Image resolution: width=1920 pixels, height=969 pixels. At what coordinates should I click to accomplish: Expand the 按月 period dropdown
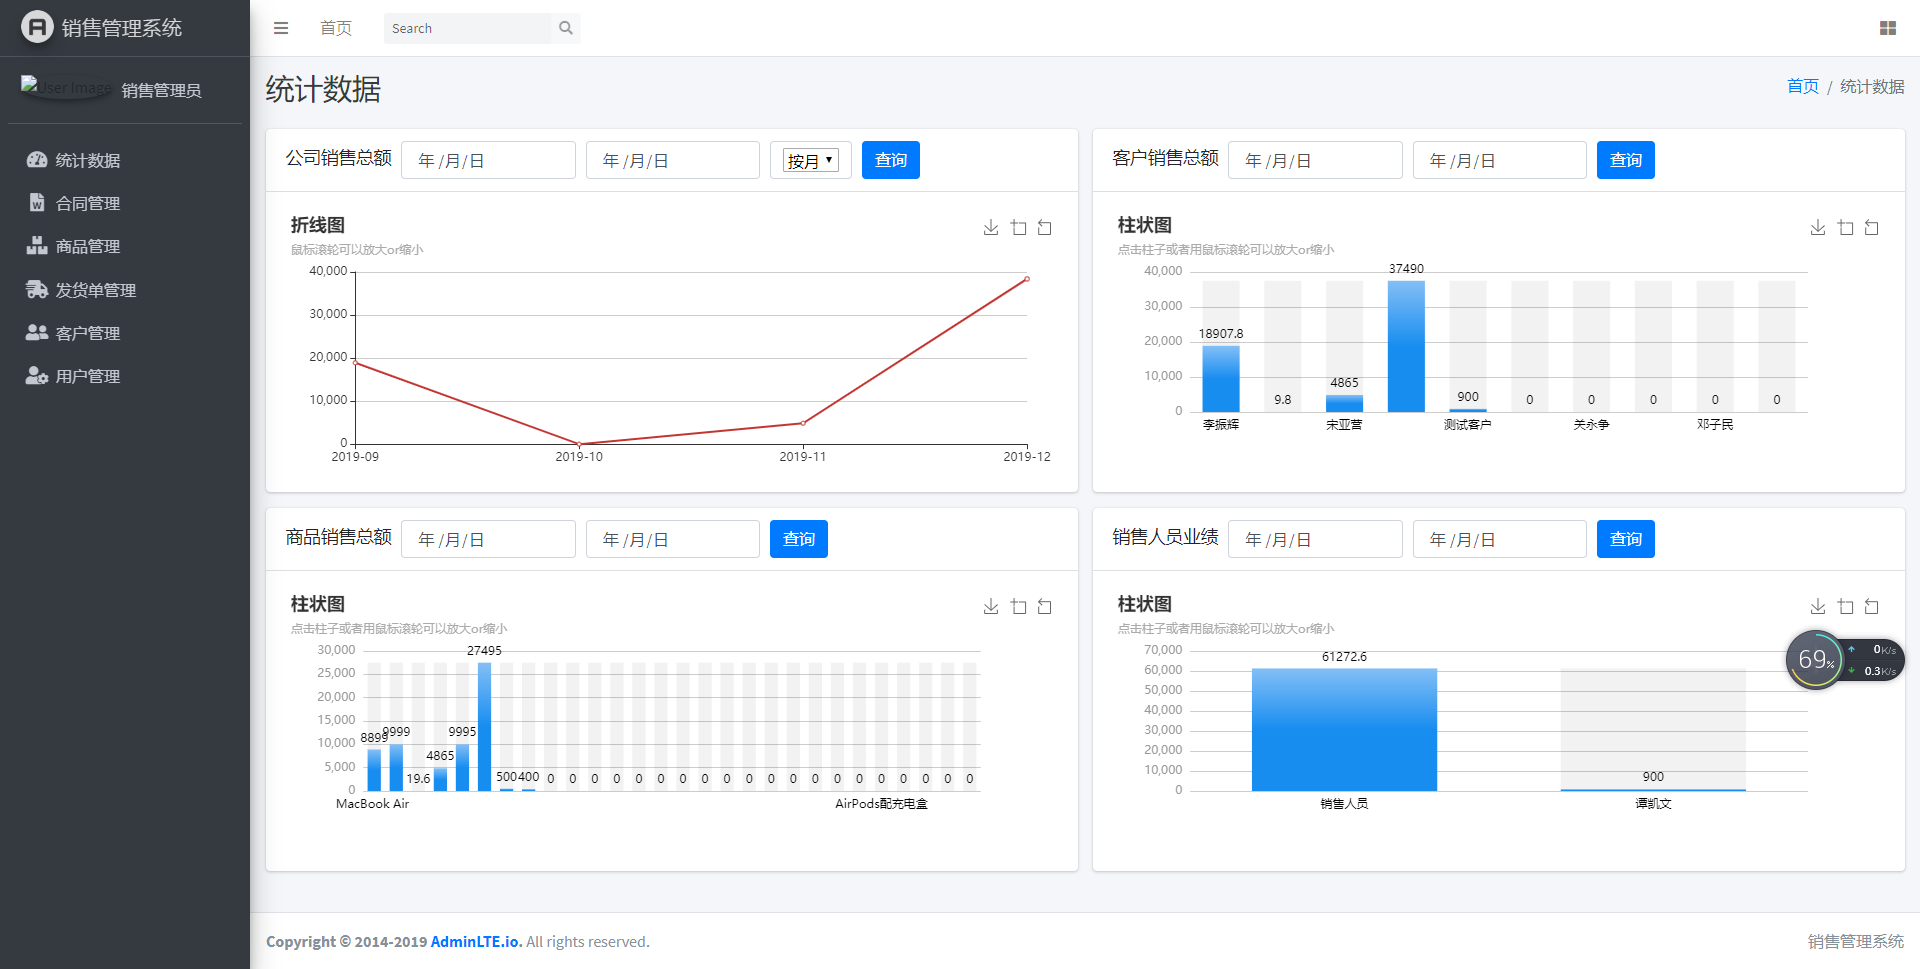click(810, 160)
